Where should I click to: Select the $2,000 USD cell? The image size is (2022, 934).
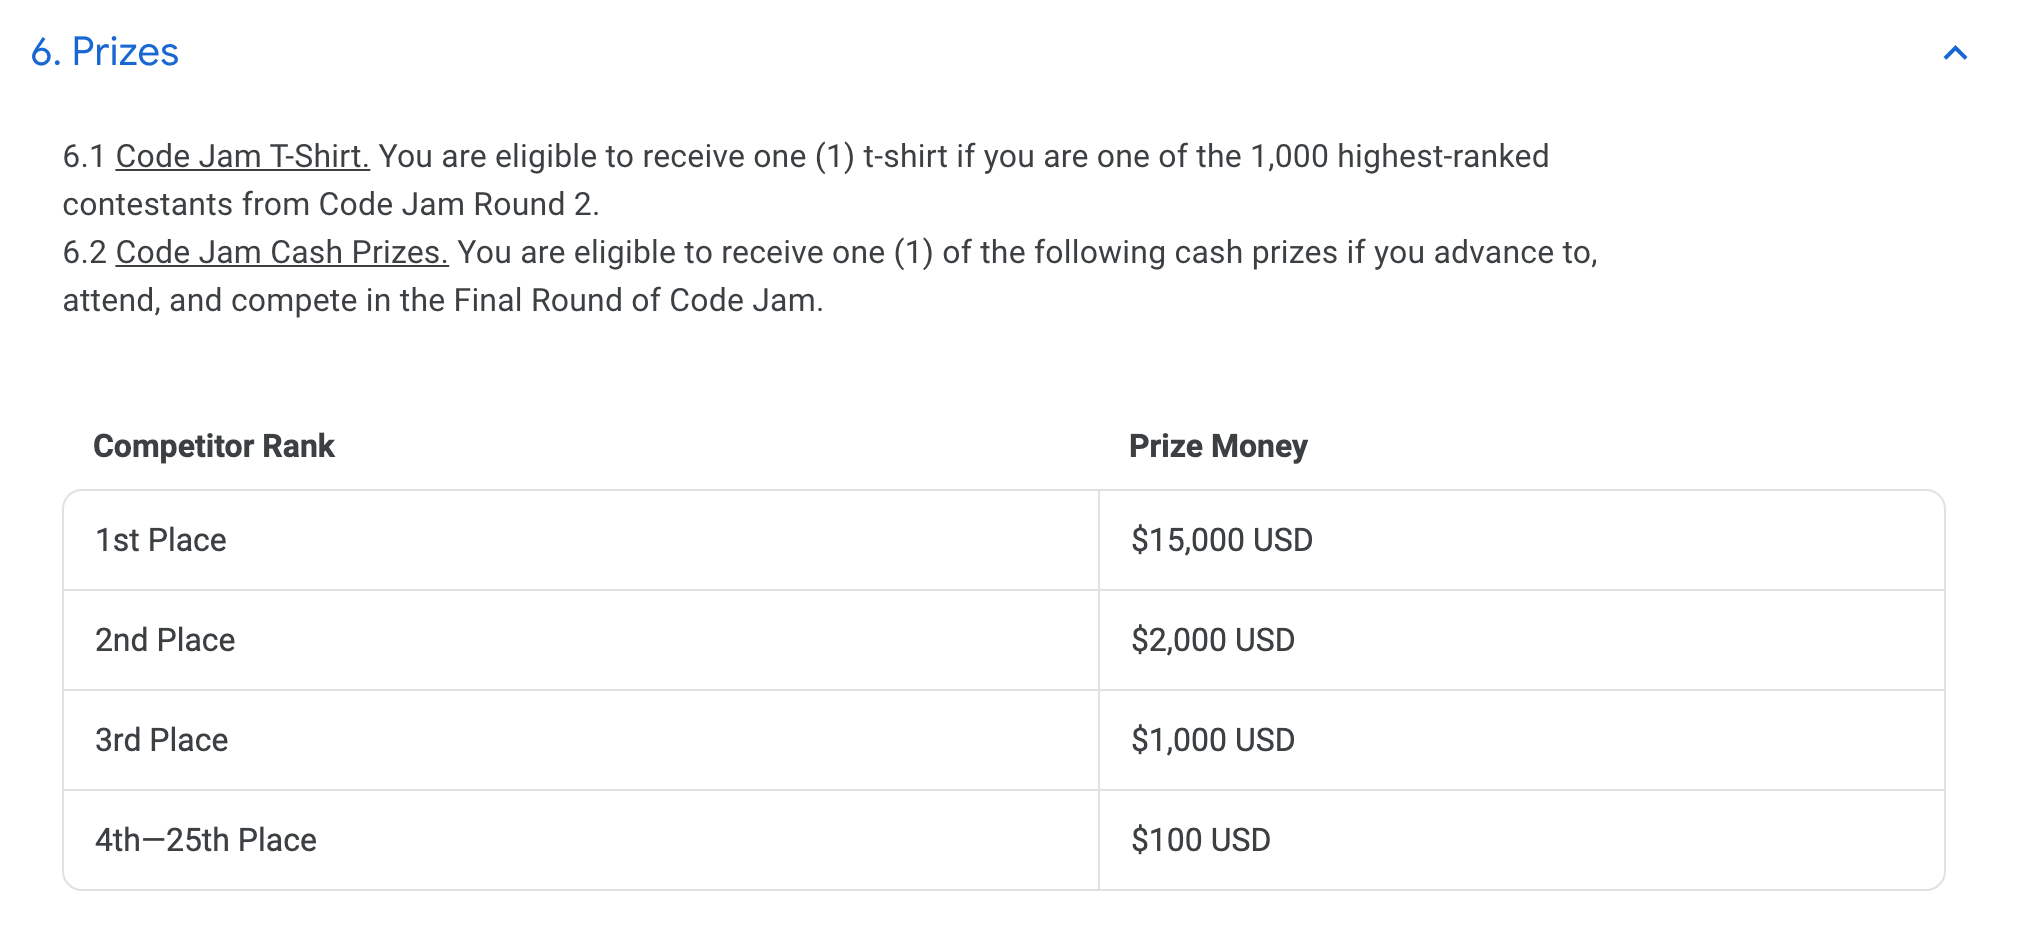pos(1522,640)
